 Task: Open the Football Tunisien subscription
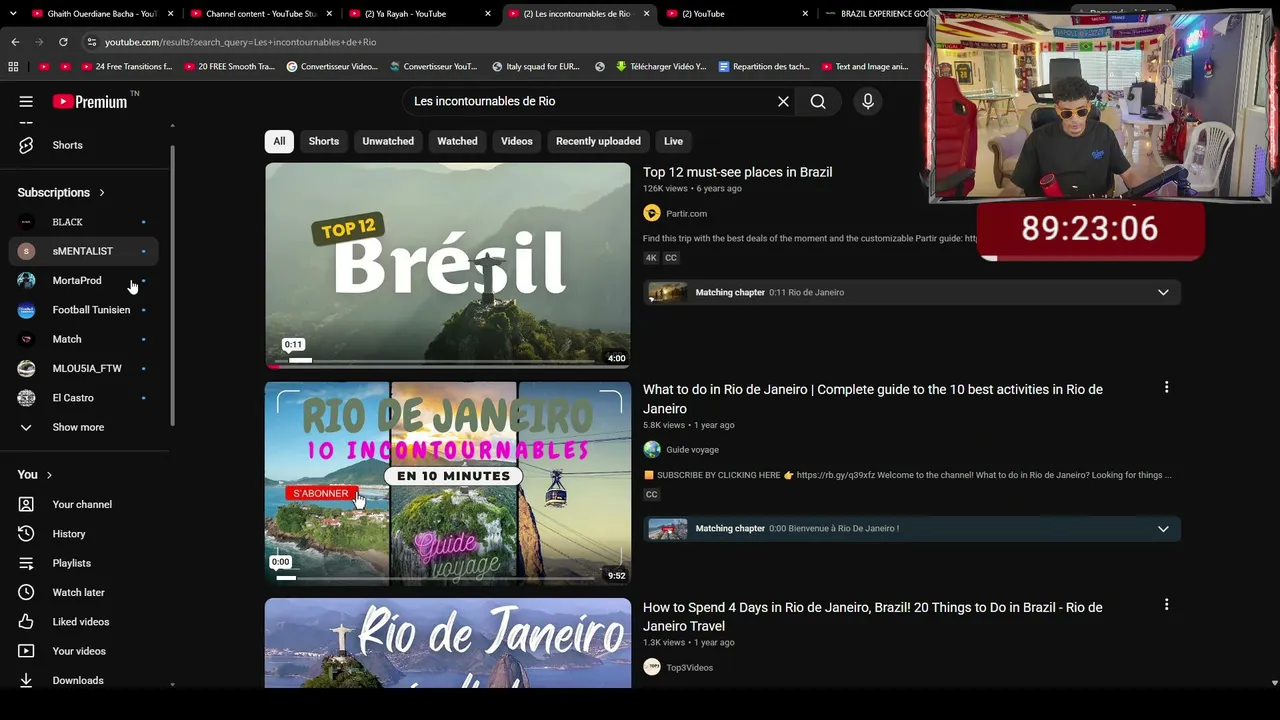pos(84,310)
